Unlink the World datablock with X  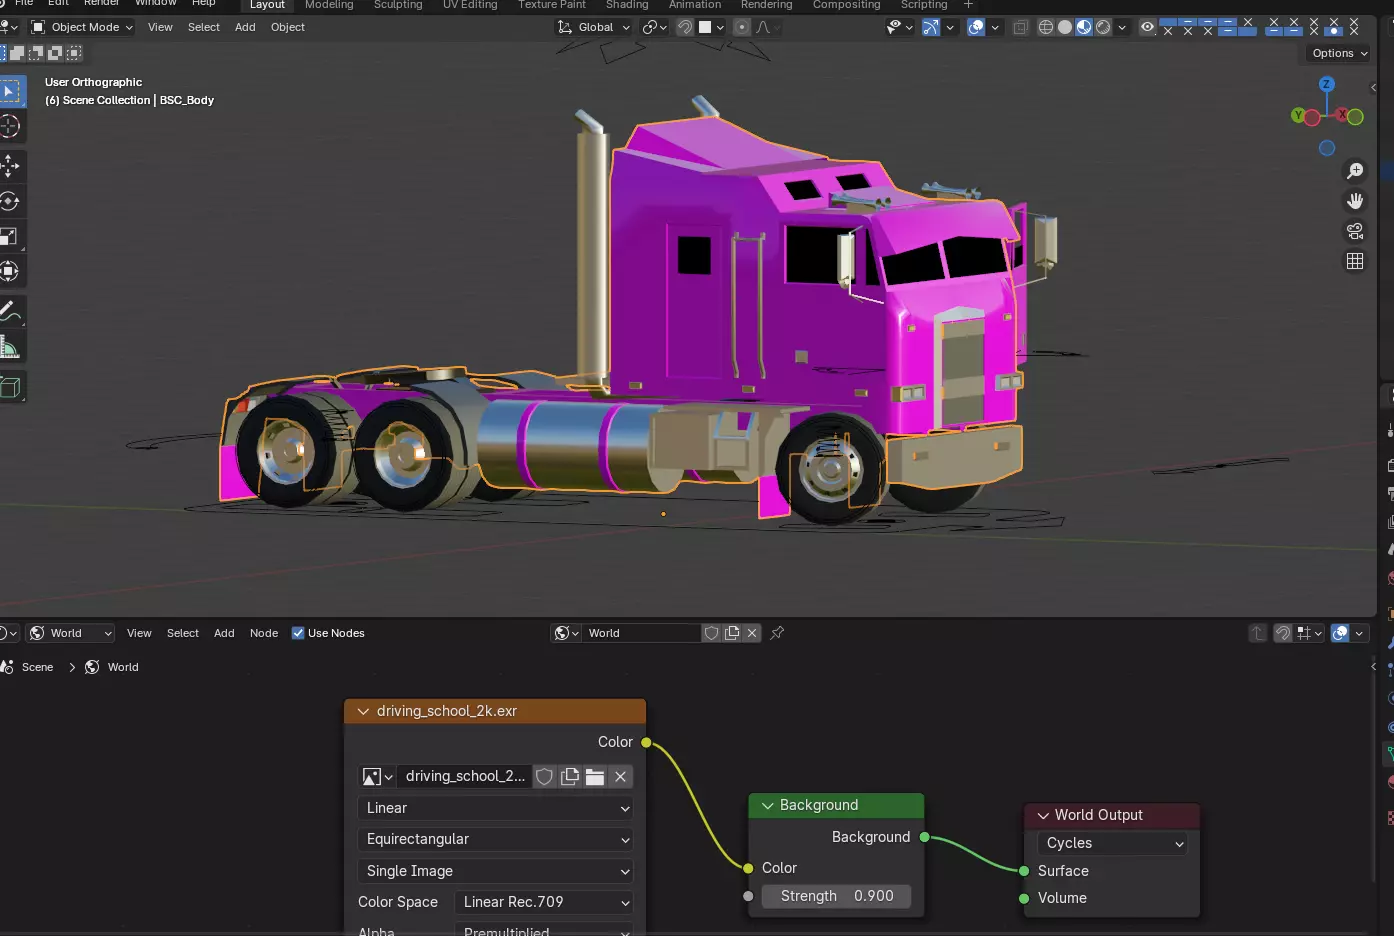click(x=752, y=633)
